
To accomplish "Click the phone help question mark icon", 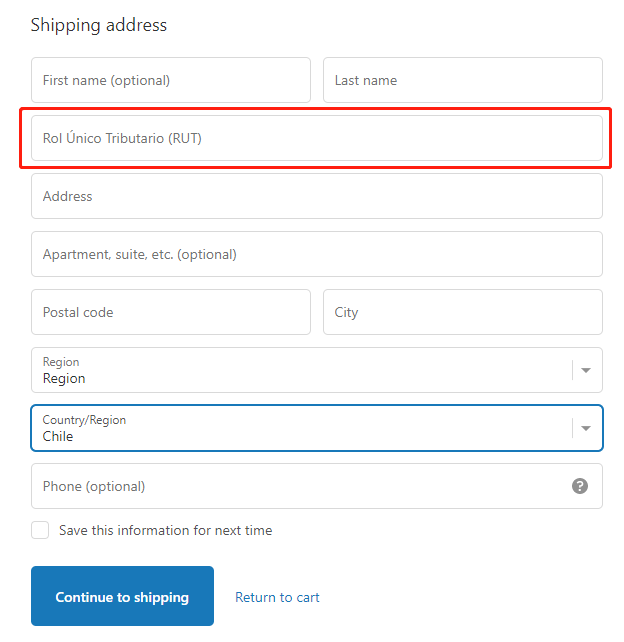I will pyautogui.click(x=579, y=486).
